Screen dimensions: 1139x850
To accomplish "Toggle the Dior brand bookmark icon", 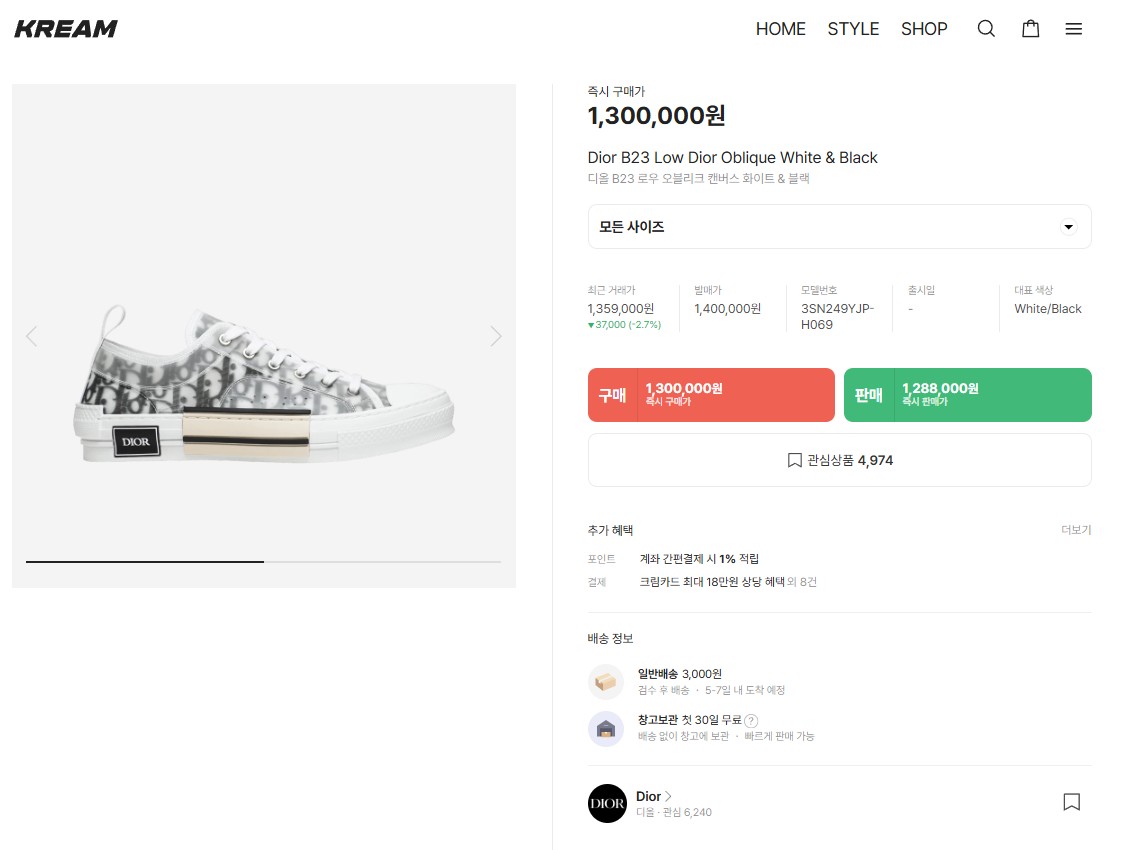I will click(1071, 802).
